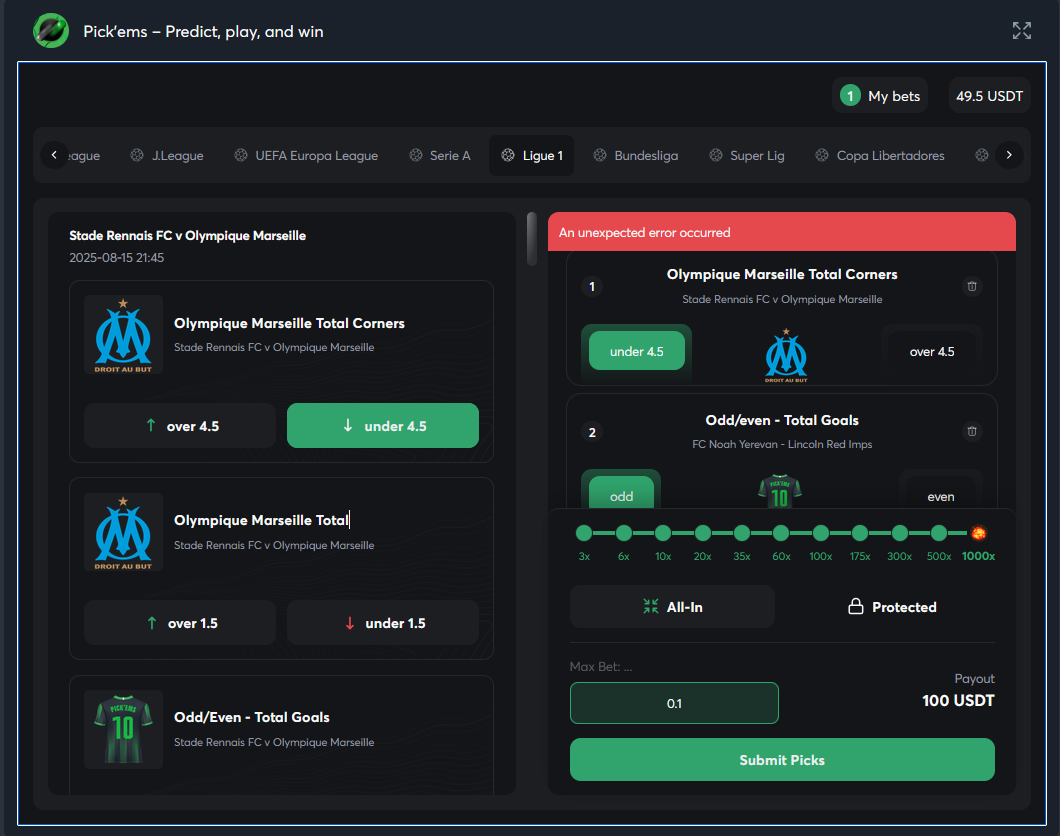This screenshot has height=836, width=1060.
Task: Click the bet amount input field
Action: (674, 703)
